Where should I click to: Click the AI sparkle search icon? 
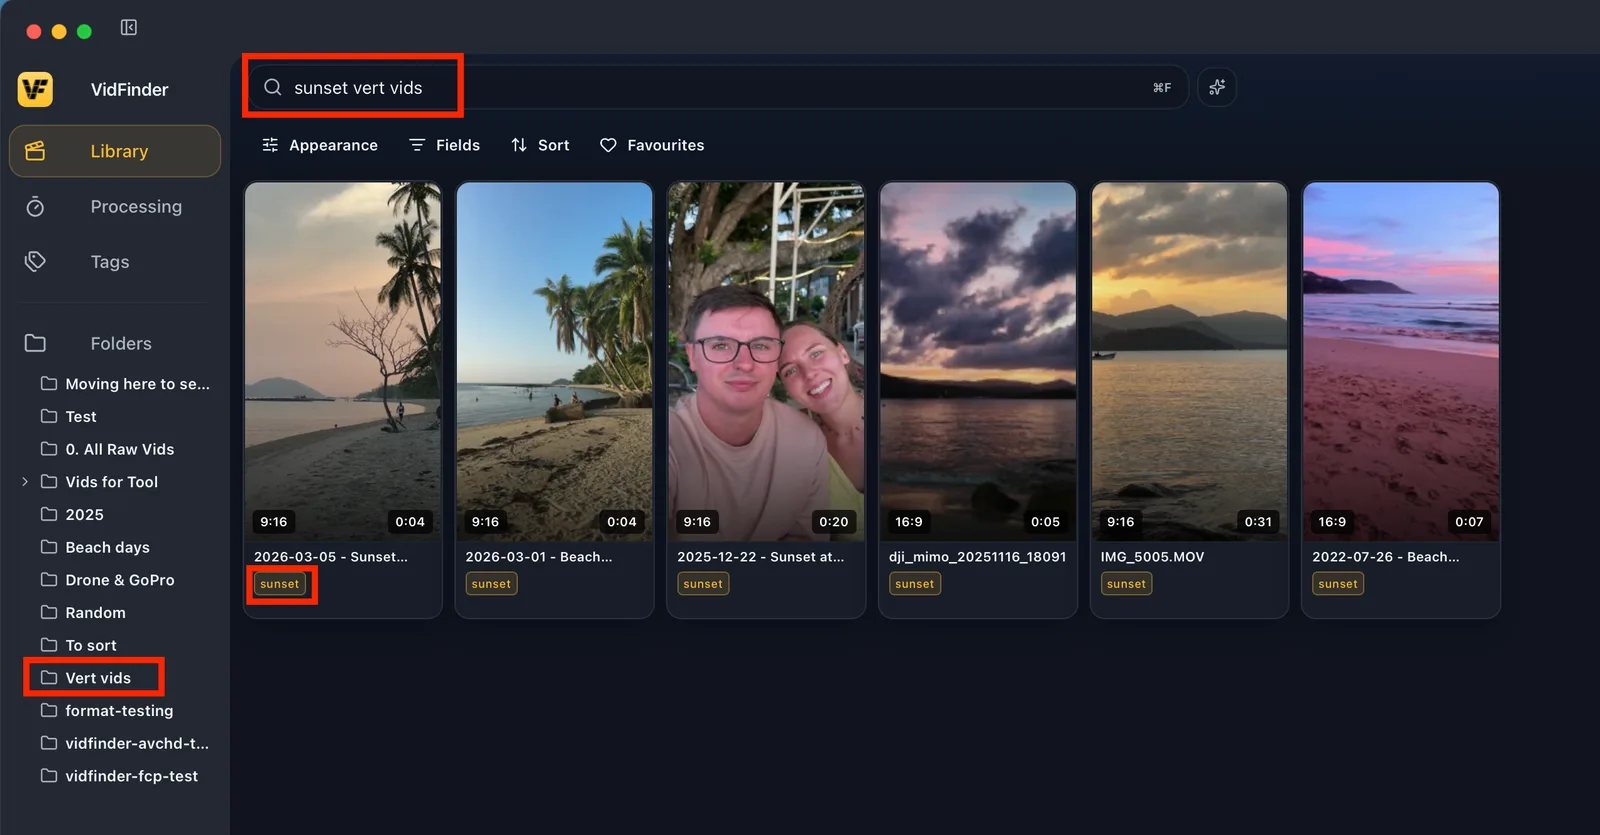1217,87
